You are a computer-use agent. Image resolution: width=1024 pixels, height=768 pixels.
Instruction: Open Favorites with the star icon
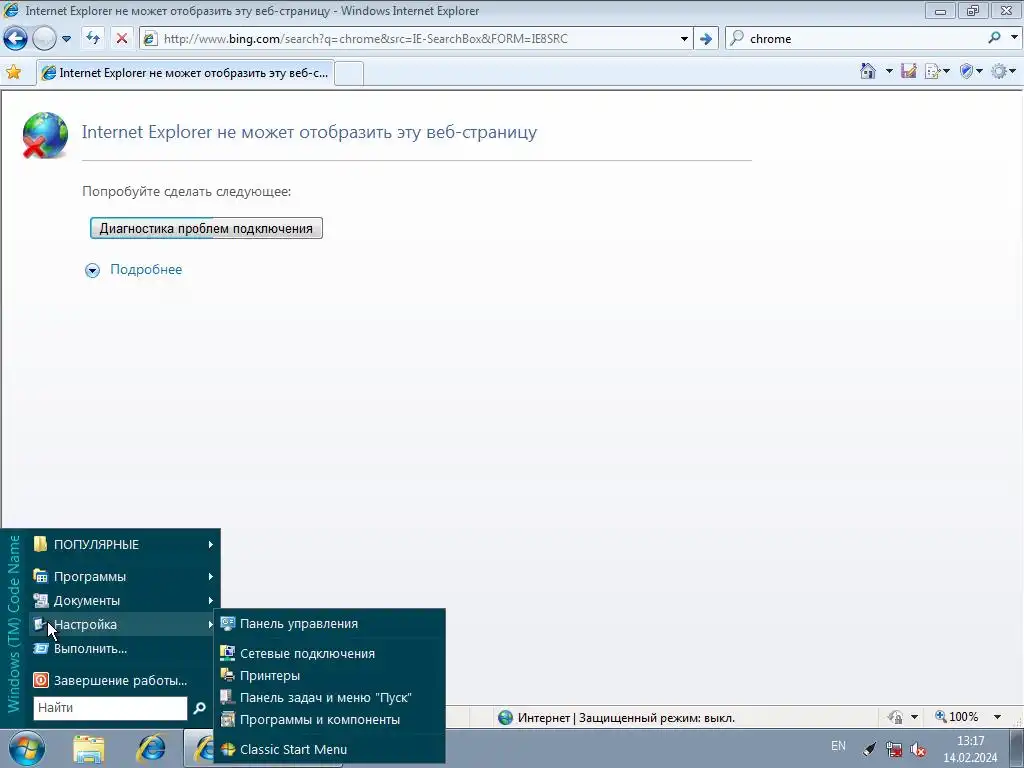[x=13, y=72]
